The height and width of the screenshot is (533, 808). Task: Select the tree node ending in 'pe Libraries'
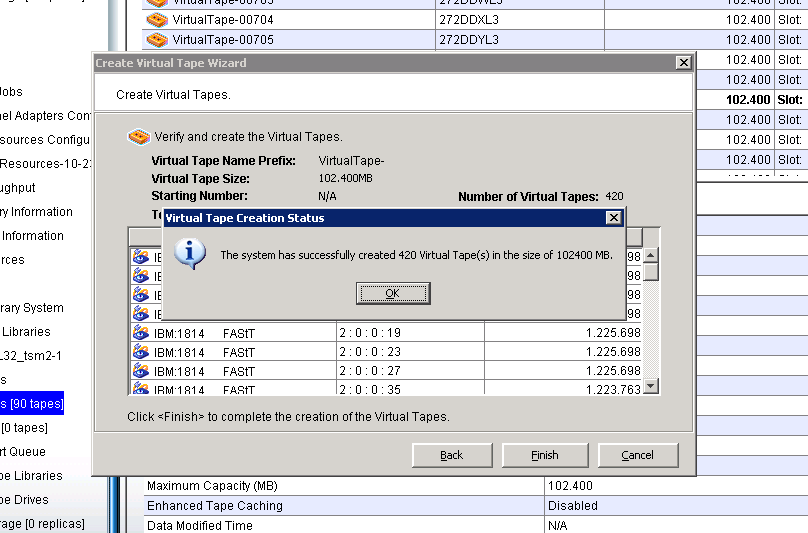point(31,476)
